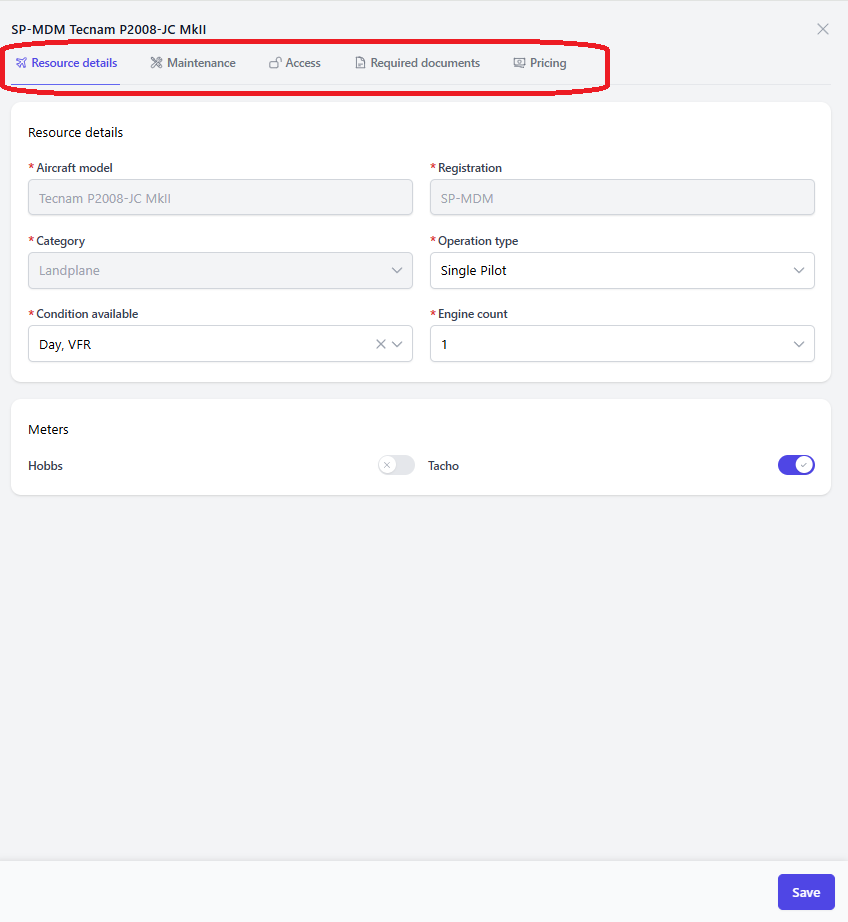The height and width of the screenshot is (922, 848).
Task: Disable the Tacho meter switch
Action: click(796, 465)
